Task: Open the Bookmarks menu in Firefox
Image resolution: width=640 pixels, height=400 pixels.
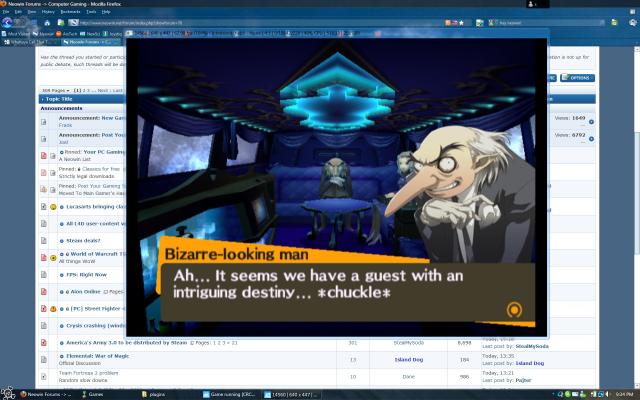Action: (x=70, y=12)
